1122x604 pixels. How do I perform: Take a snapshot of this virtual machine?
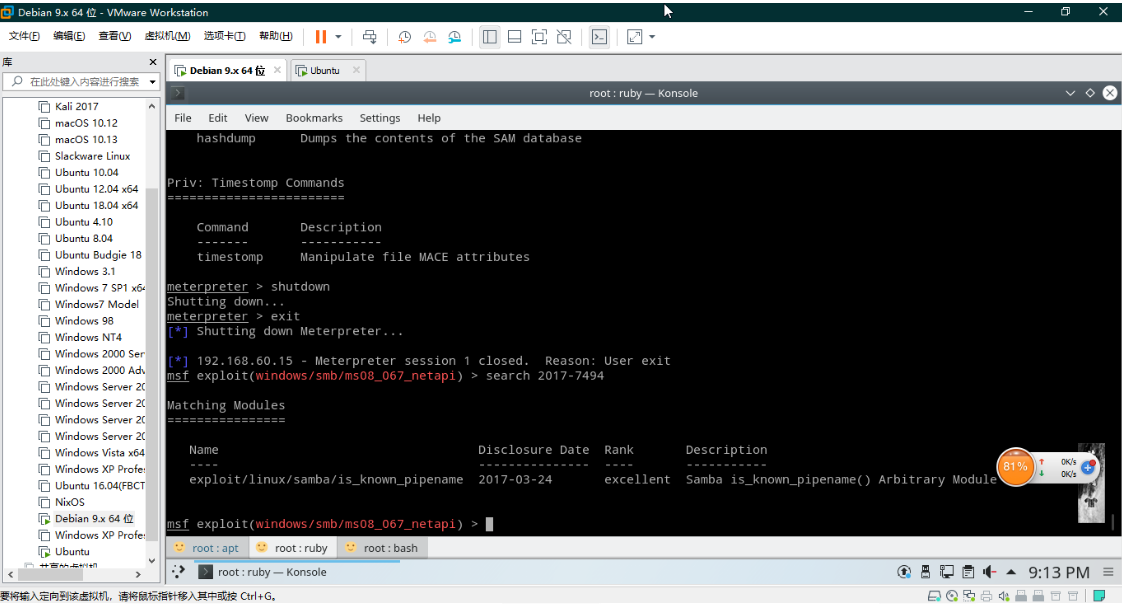coord(404,36)
